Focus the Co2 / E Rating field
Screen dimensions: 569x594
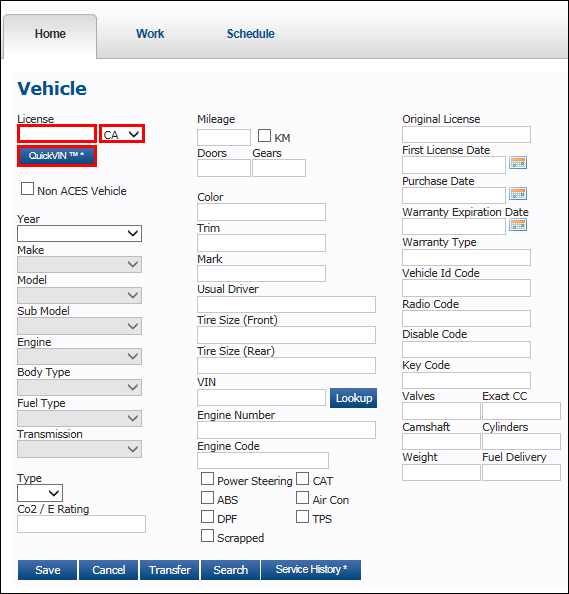(81, 524)
